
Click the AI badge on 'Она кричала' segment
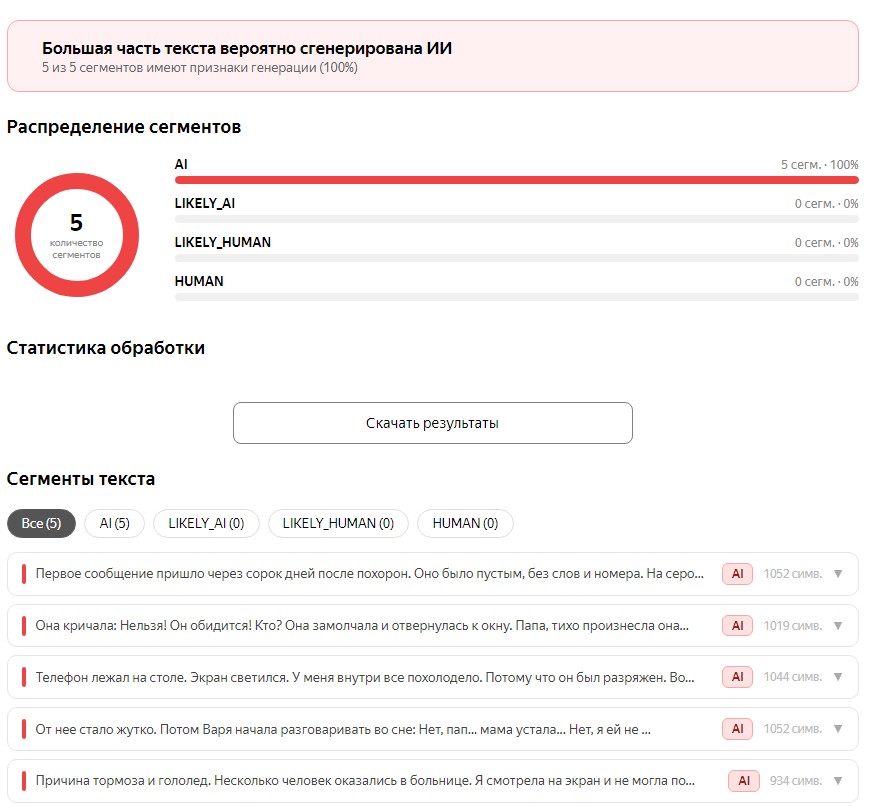coord(737,626)
